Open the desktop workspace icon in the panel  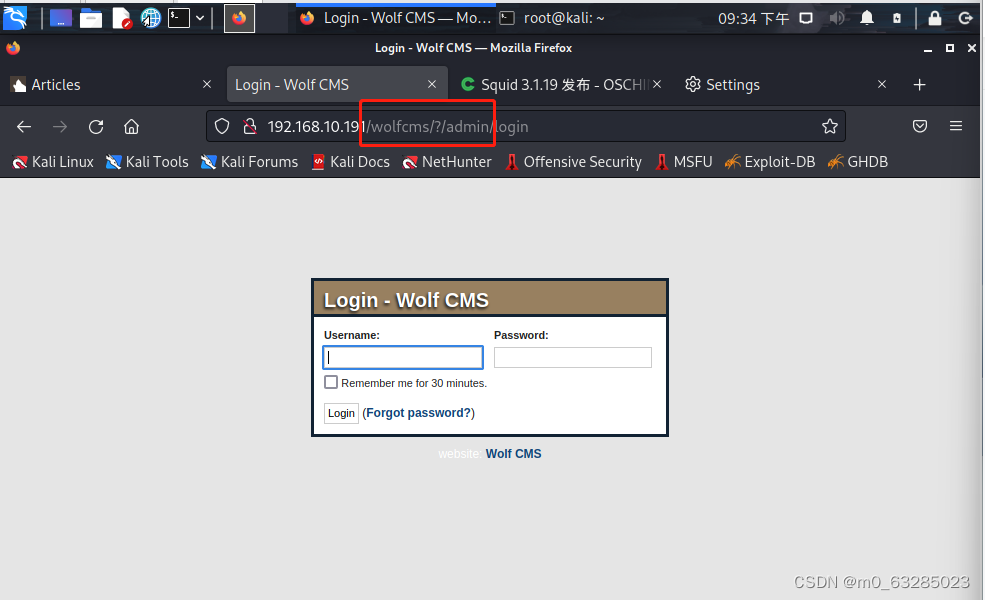(61, 18)
